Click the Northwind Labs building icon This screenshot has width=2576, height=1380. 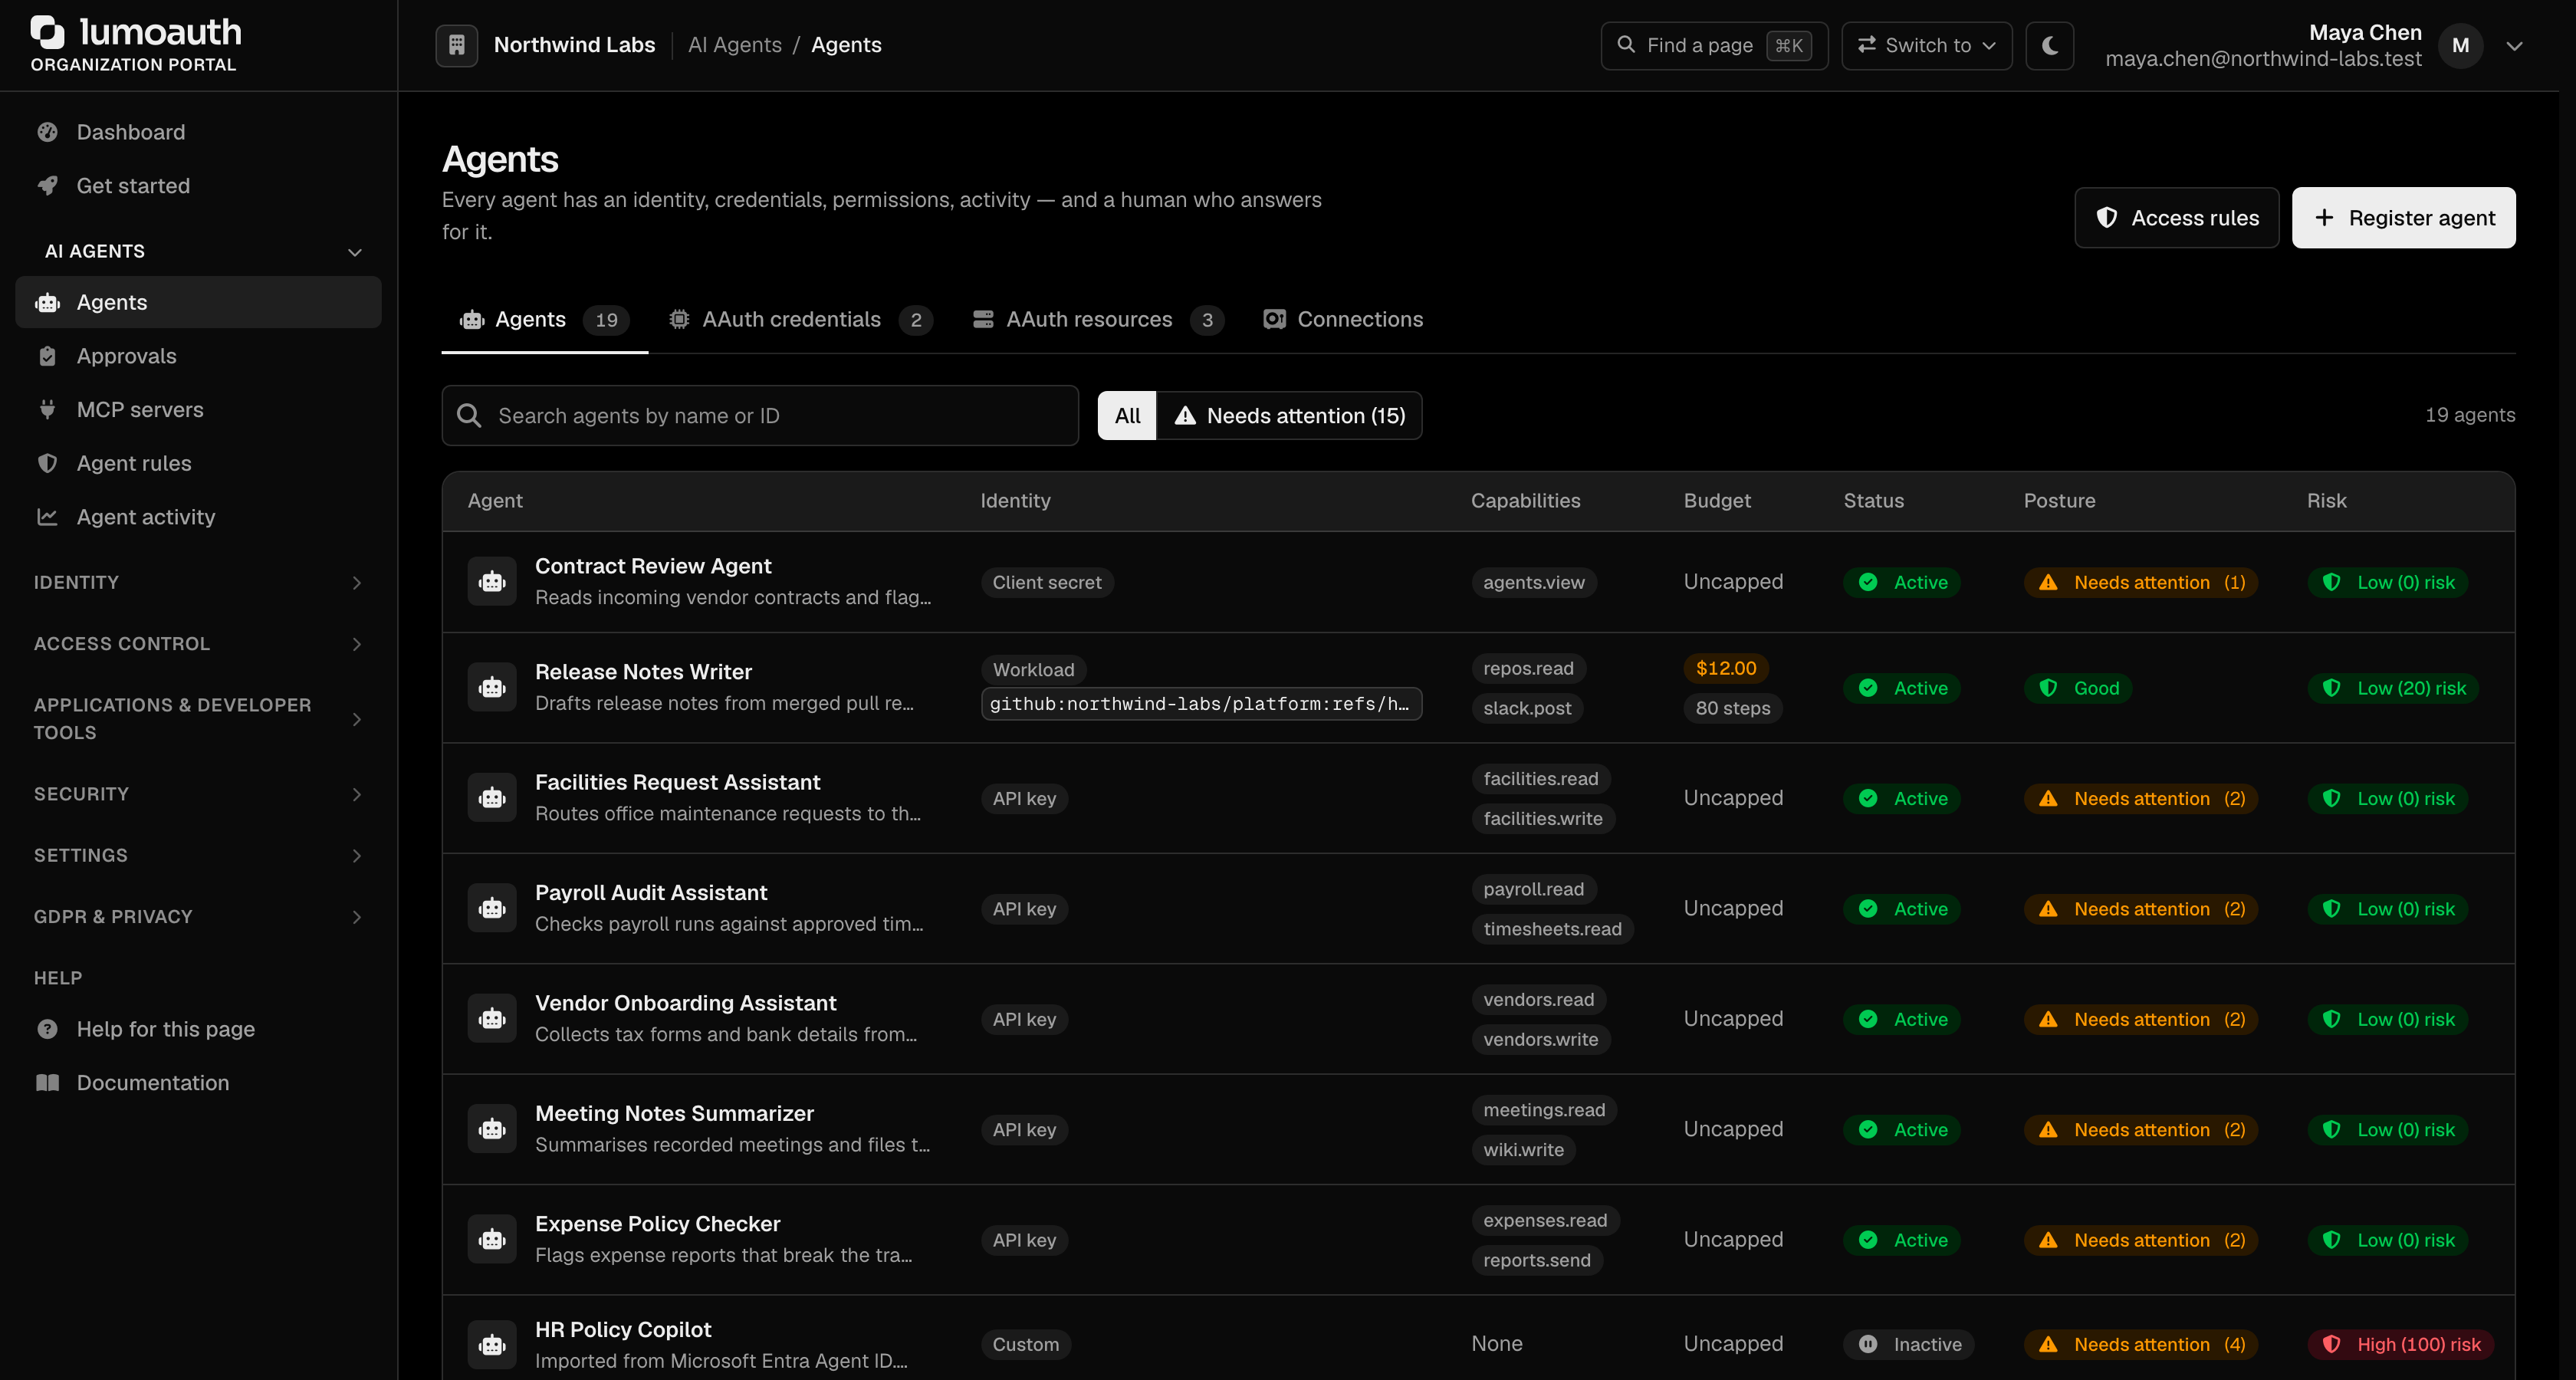456,45
